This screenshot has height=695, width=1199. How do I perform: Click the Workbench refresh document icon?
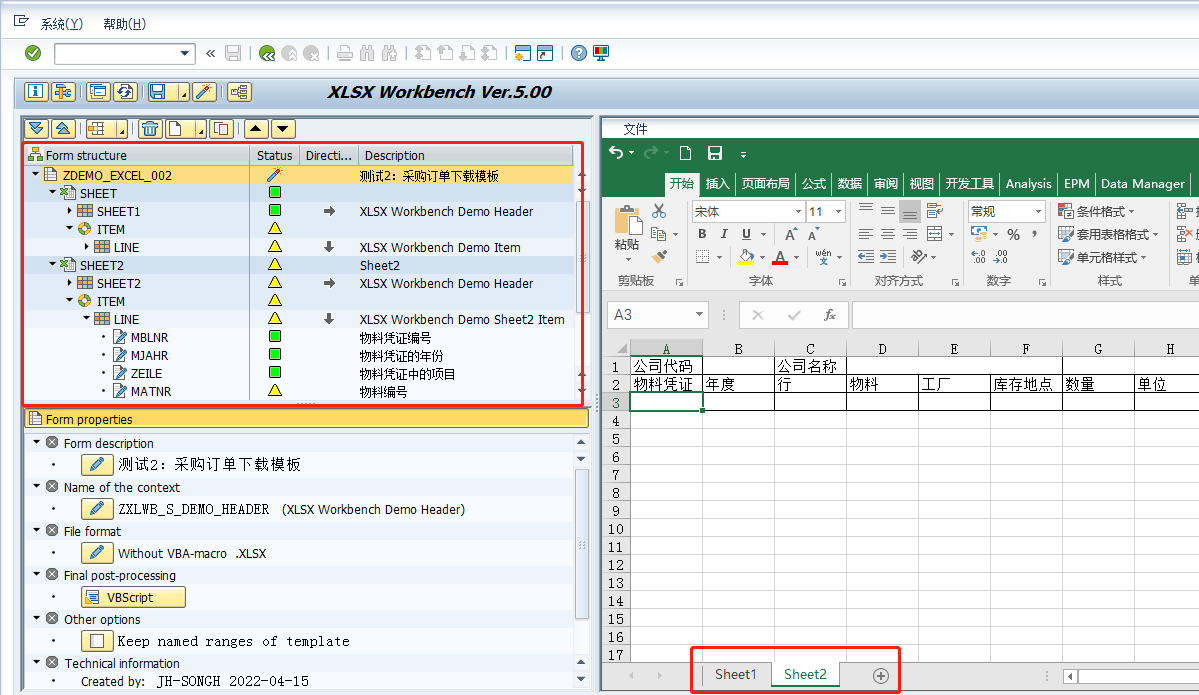click(x=125, y=92)
